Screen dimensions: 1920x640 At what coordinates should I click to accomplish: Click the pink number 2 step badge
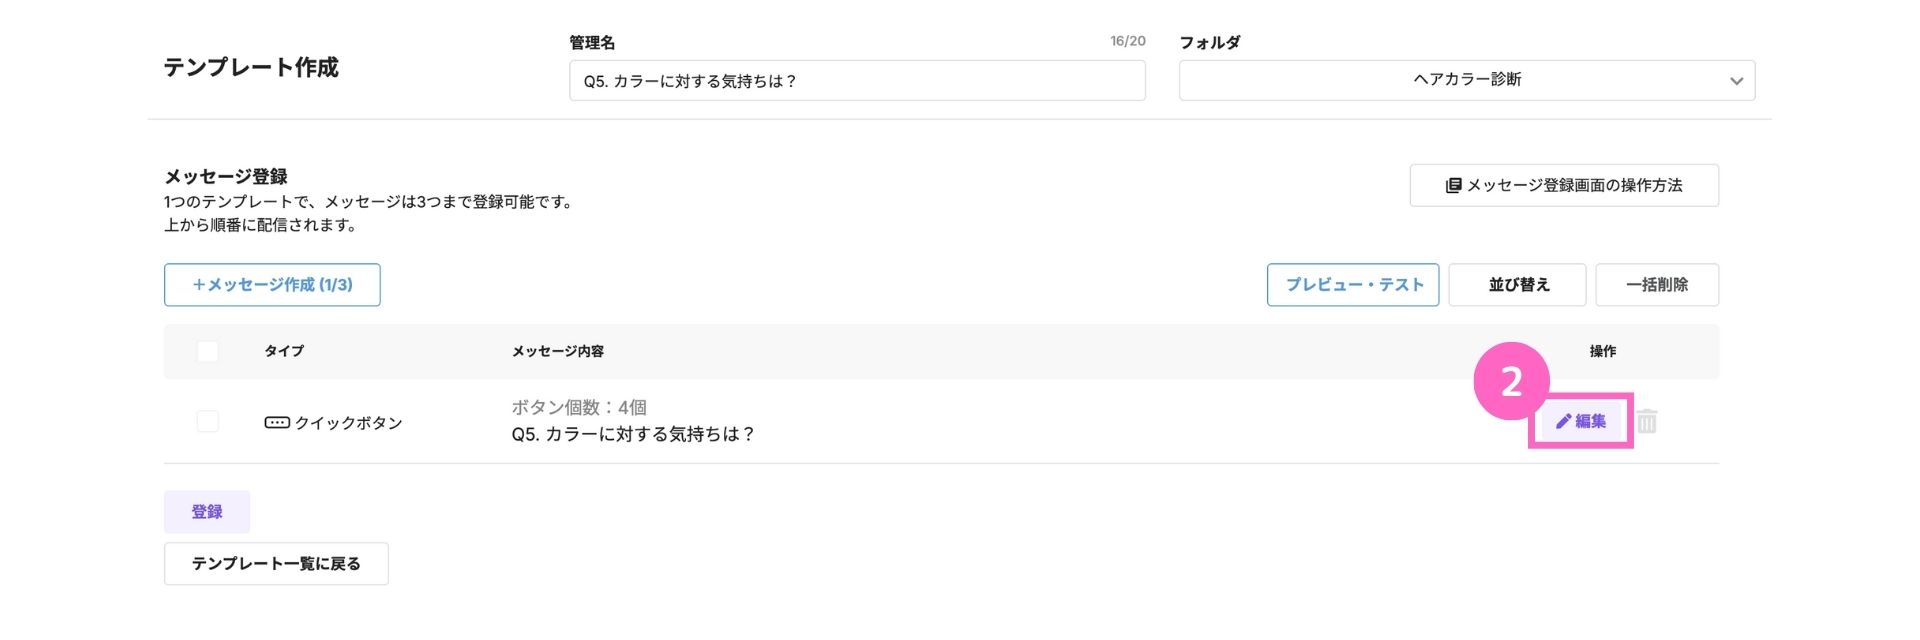1511,381
